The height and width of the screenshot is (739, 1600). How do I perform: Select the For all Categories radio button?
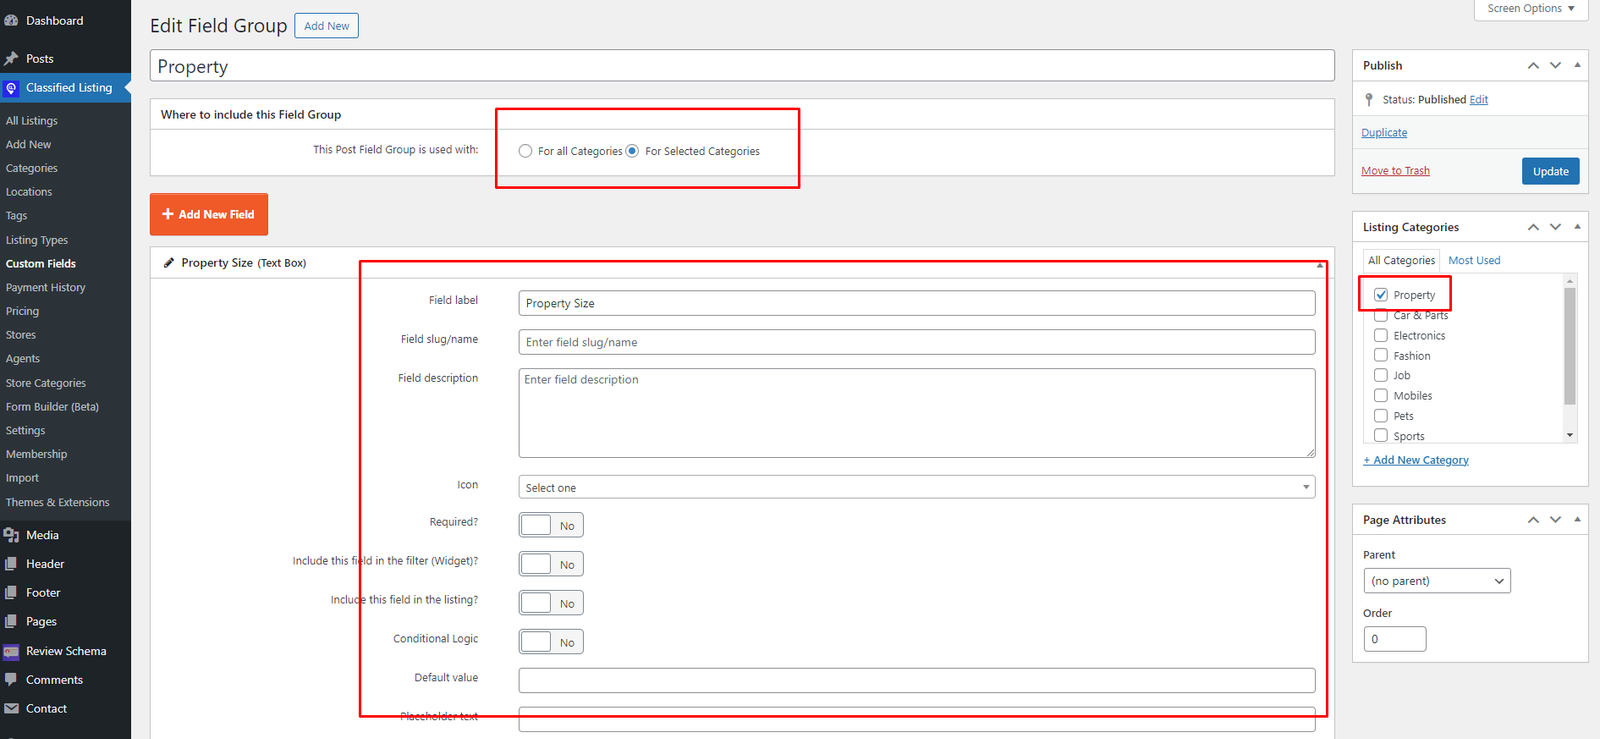tap(525, 151)
